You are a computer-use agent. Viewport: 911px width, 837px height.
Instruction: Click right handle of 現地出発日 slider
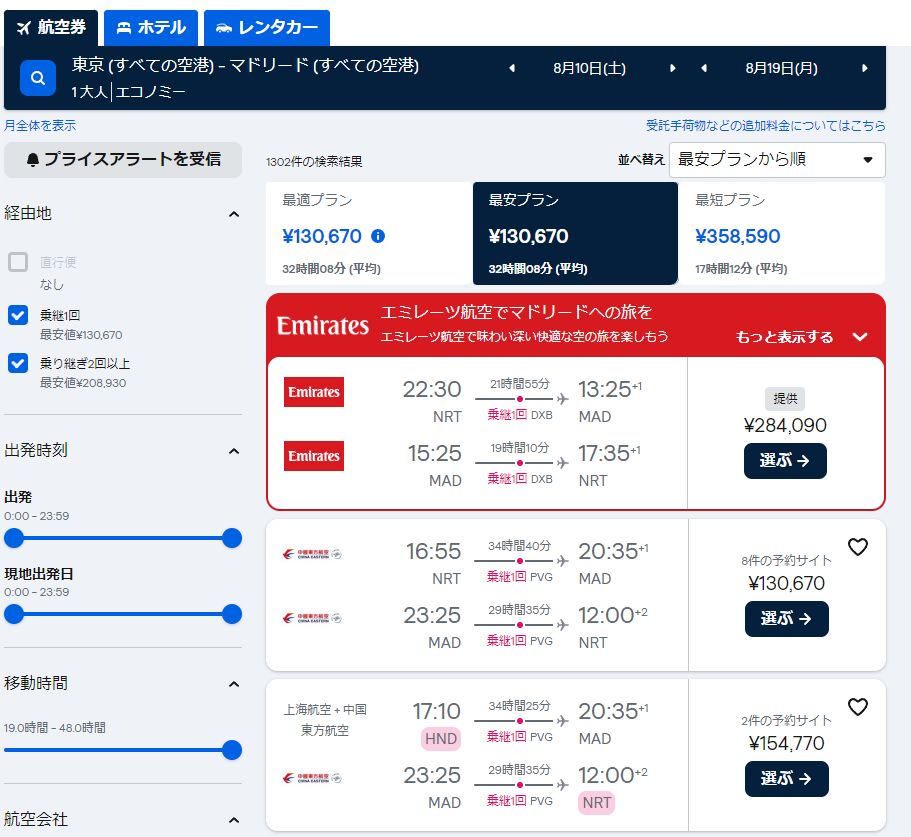point(232,614)
